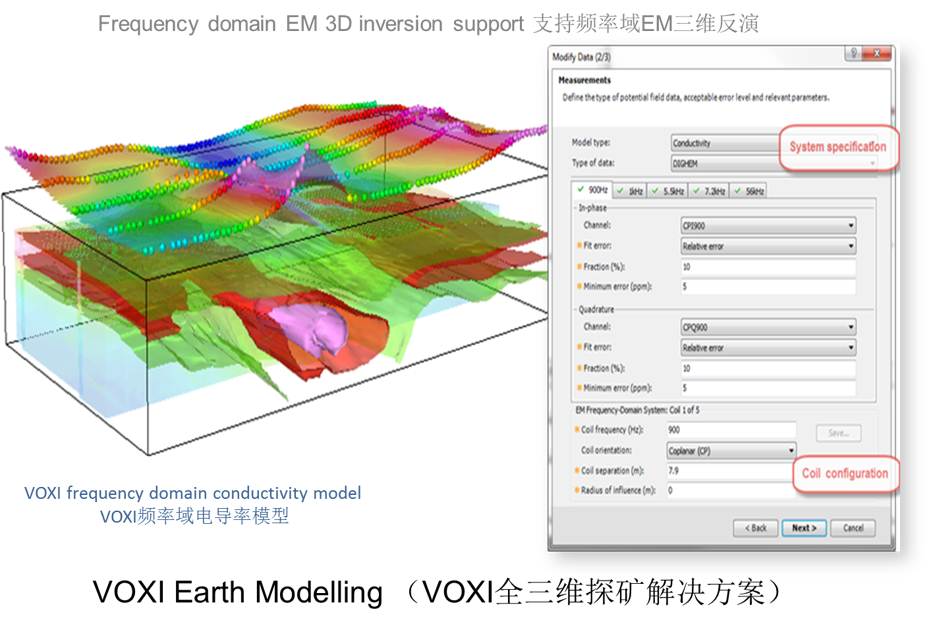Click the Cancel button

pos(853,528)
